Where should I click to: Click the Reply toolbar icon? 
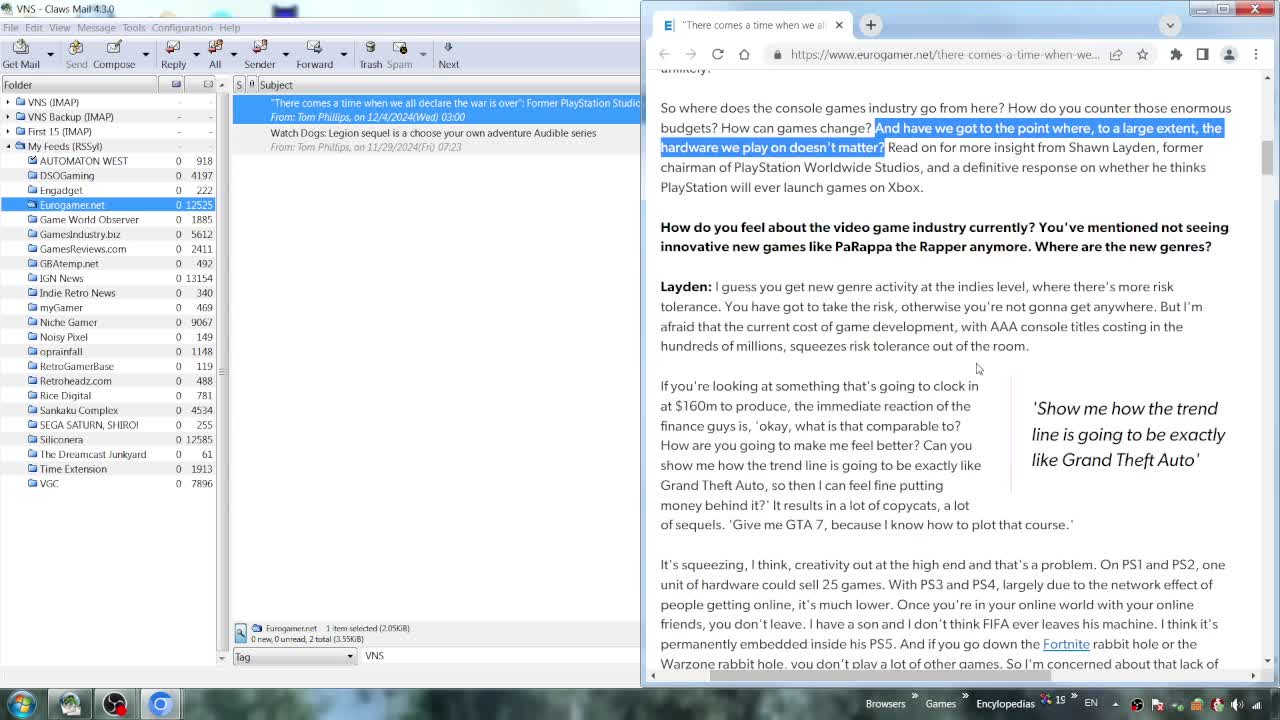point(173,54)
